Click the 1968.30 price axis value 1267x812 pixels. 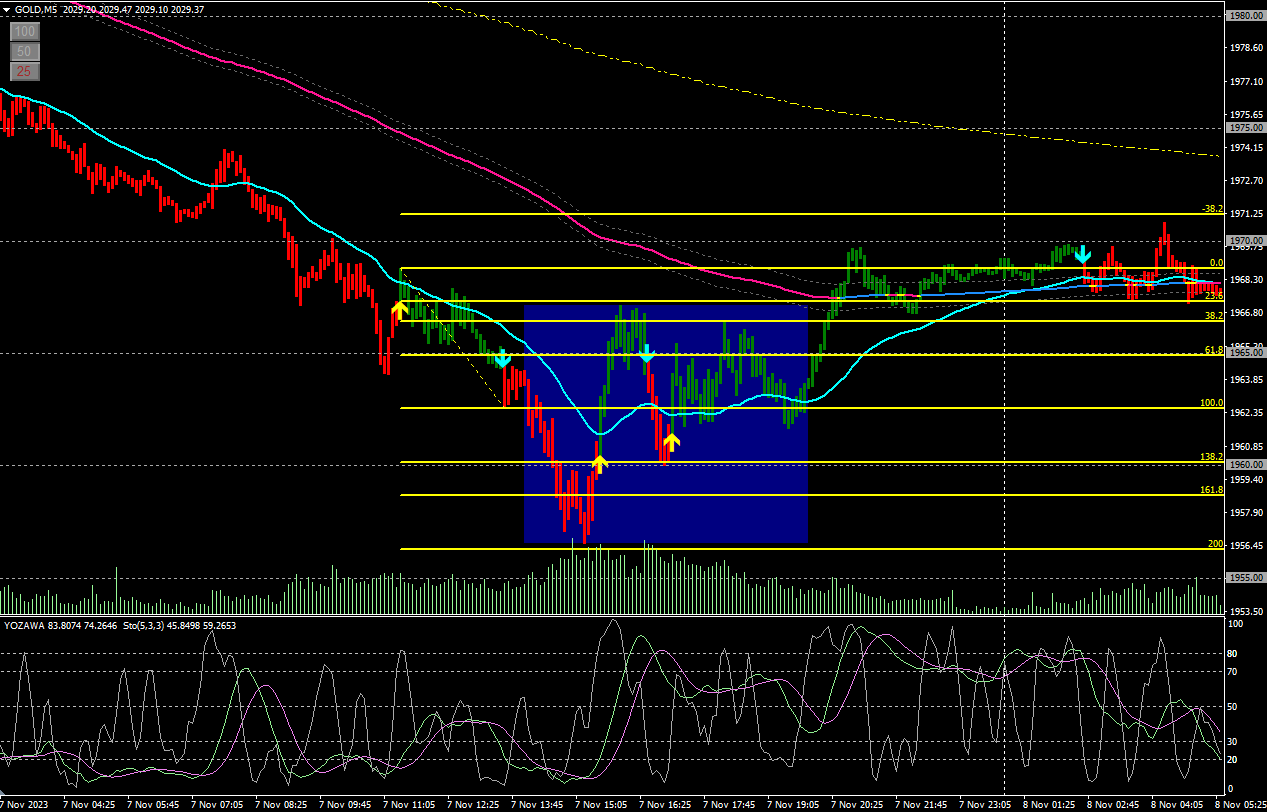pyautogui.click(x=1246, y=280)
